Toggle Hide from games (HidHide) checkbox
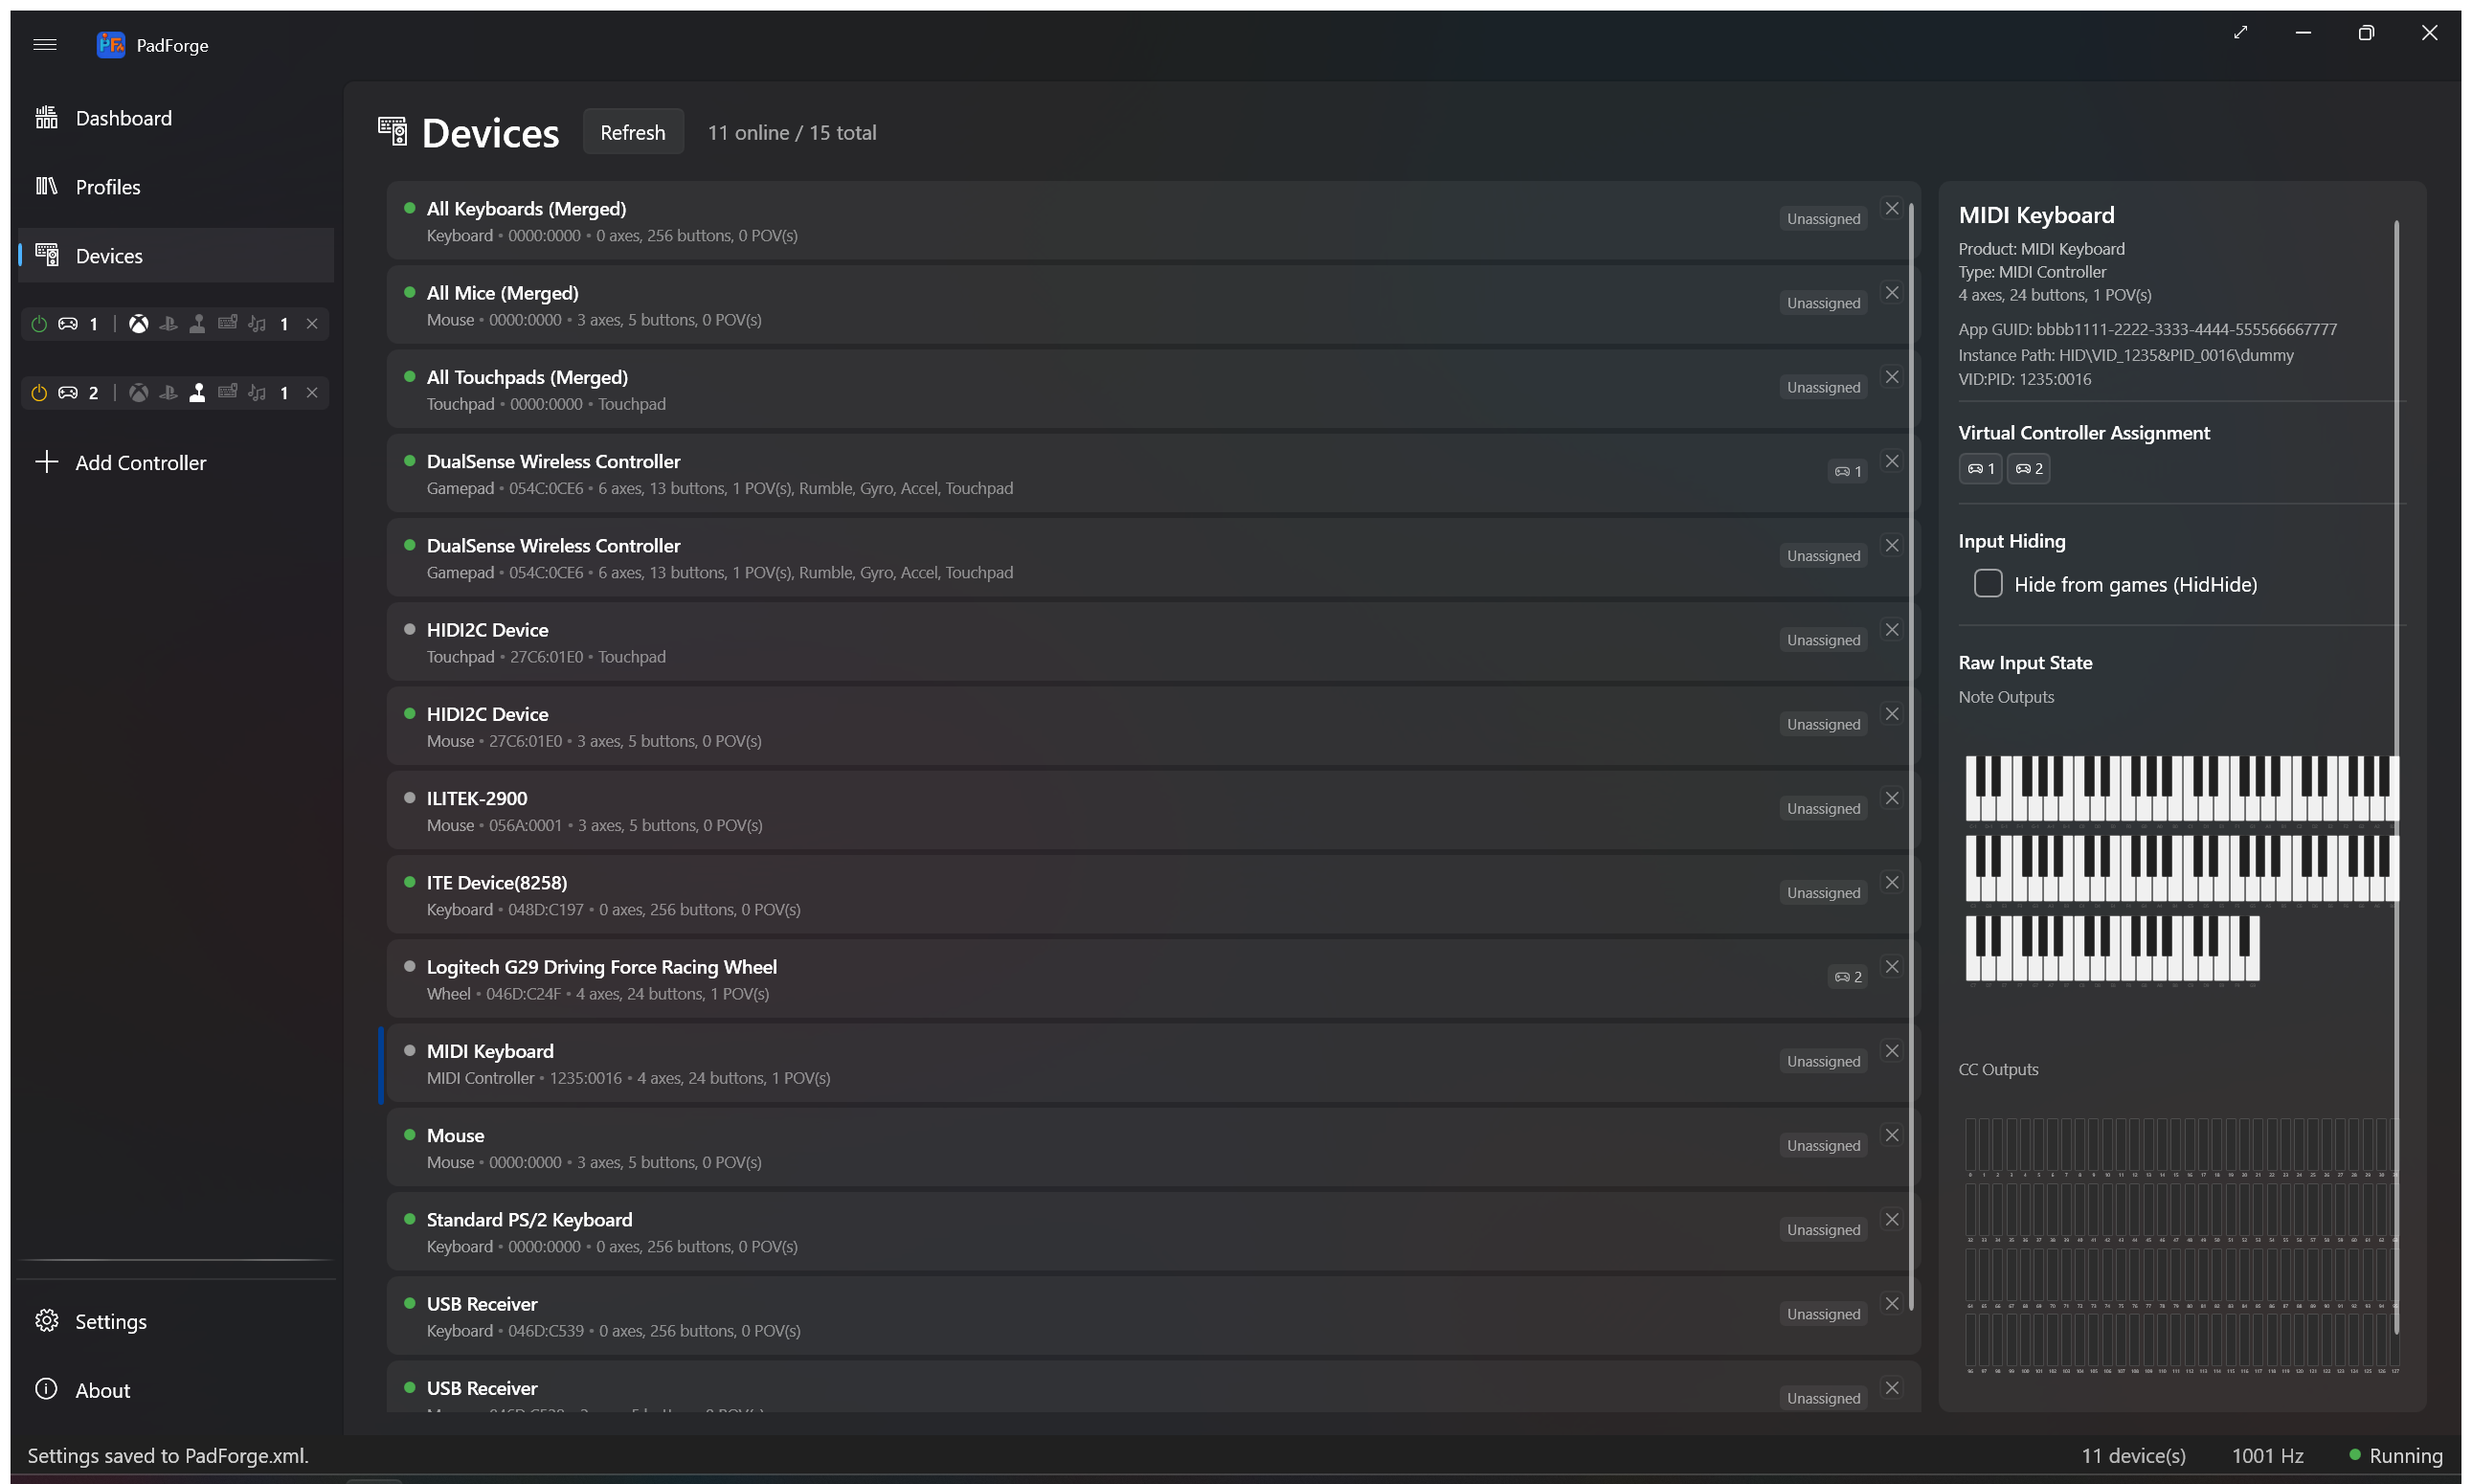This screenshot has height=1484, width=2472. (1988, 584)
